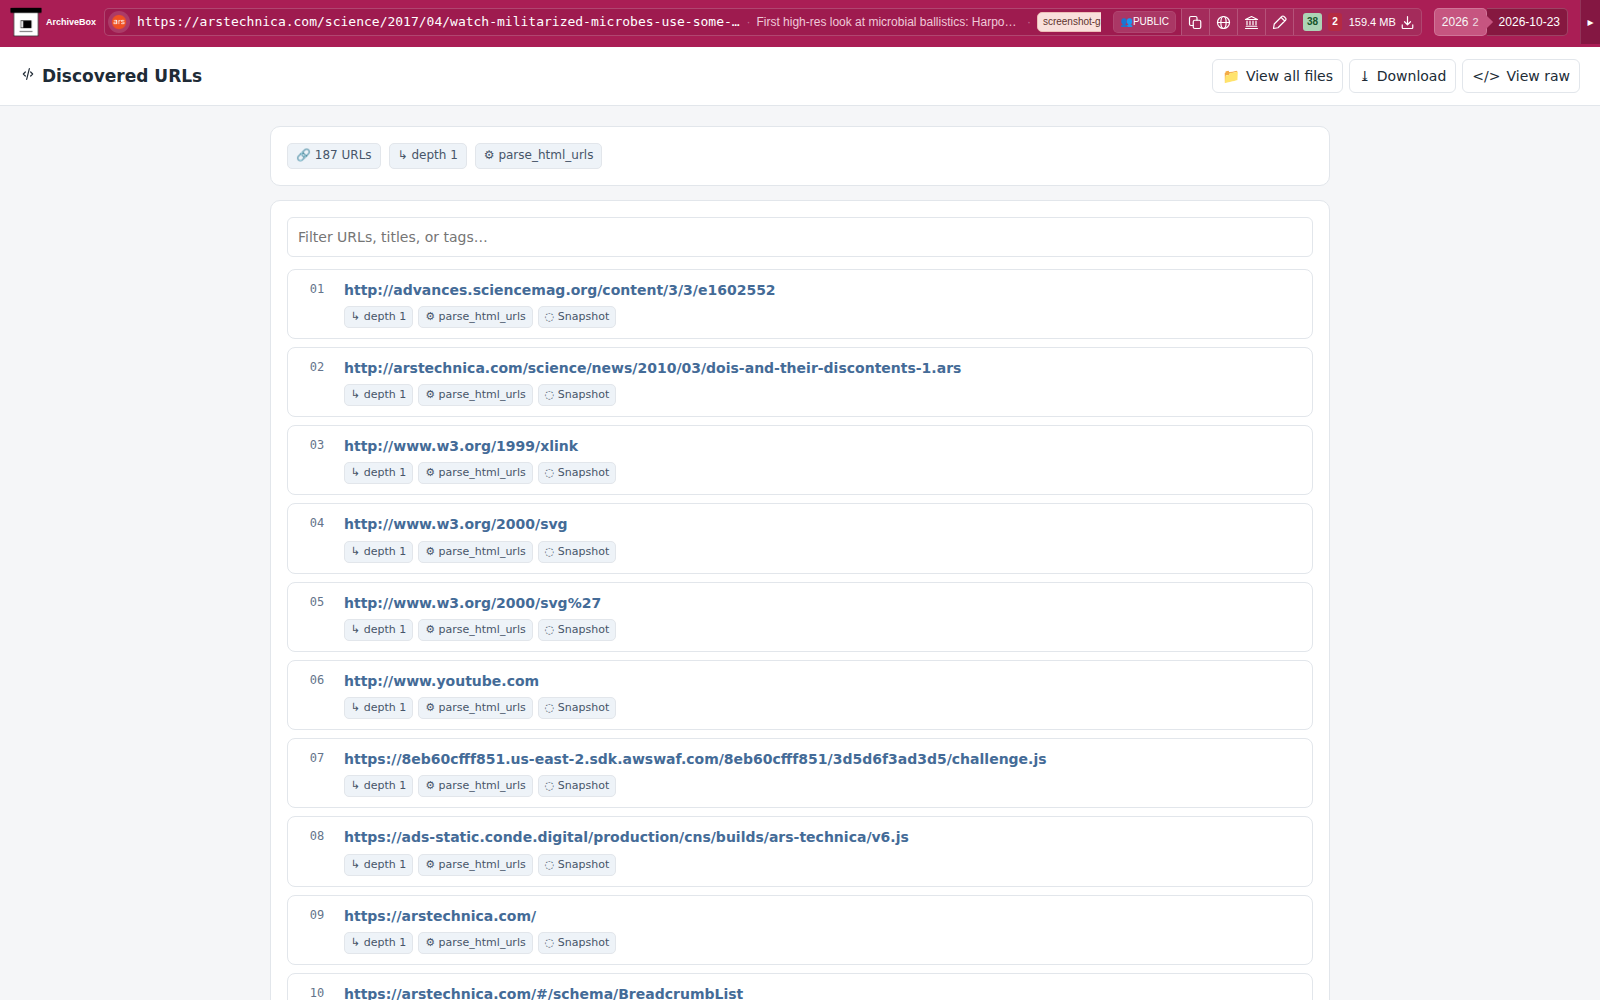
Task: Open the globe icon for the original site
Action: pos(1223,22)
